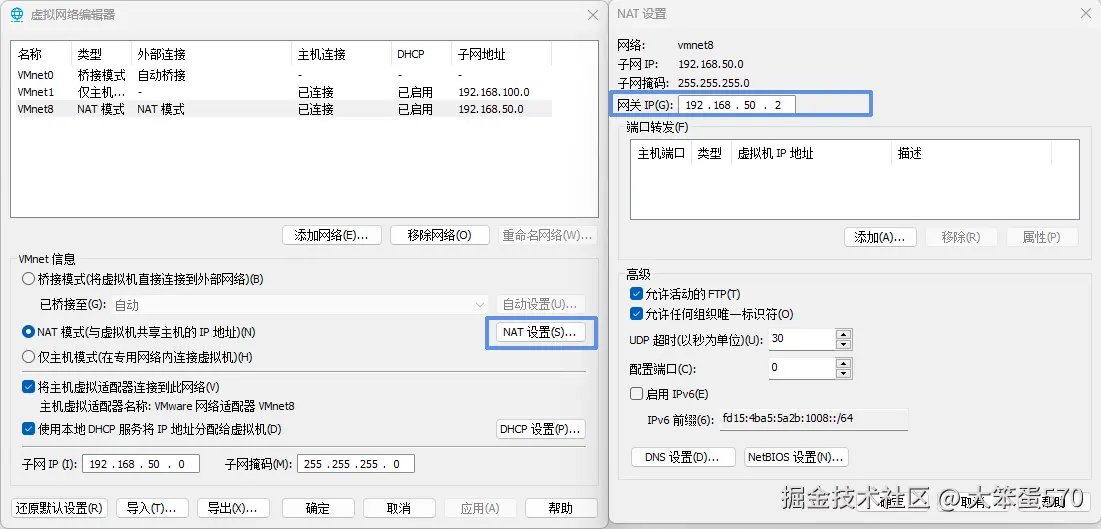The height and width of the screenshot is (529, 1101).
Task: Click the UDP 超时 value field
Action: click(803, 339)
